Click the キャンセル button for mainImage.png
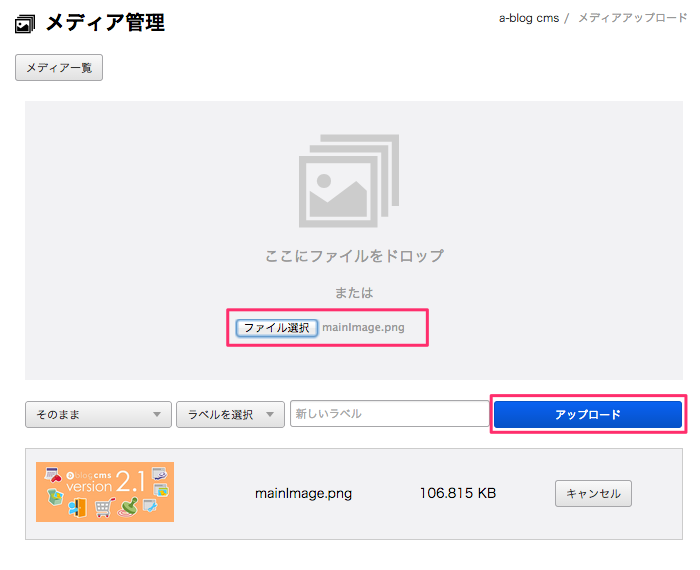Viewport: 700px width, 570px height. point(593,493)
